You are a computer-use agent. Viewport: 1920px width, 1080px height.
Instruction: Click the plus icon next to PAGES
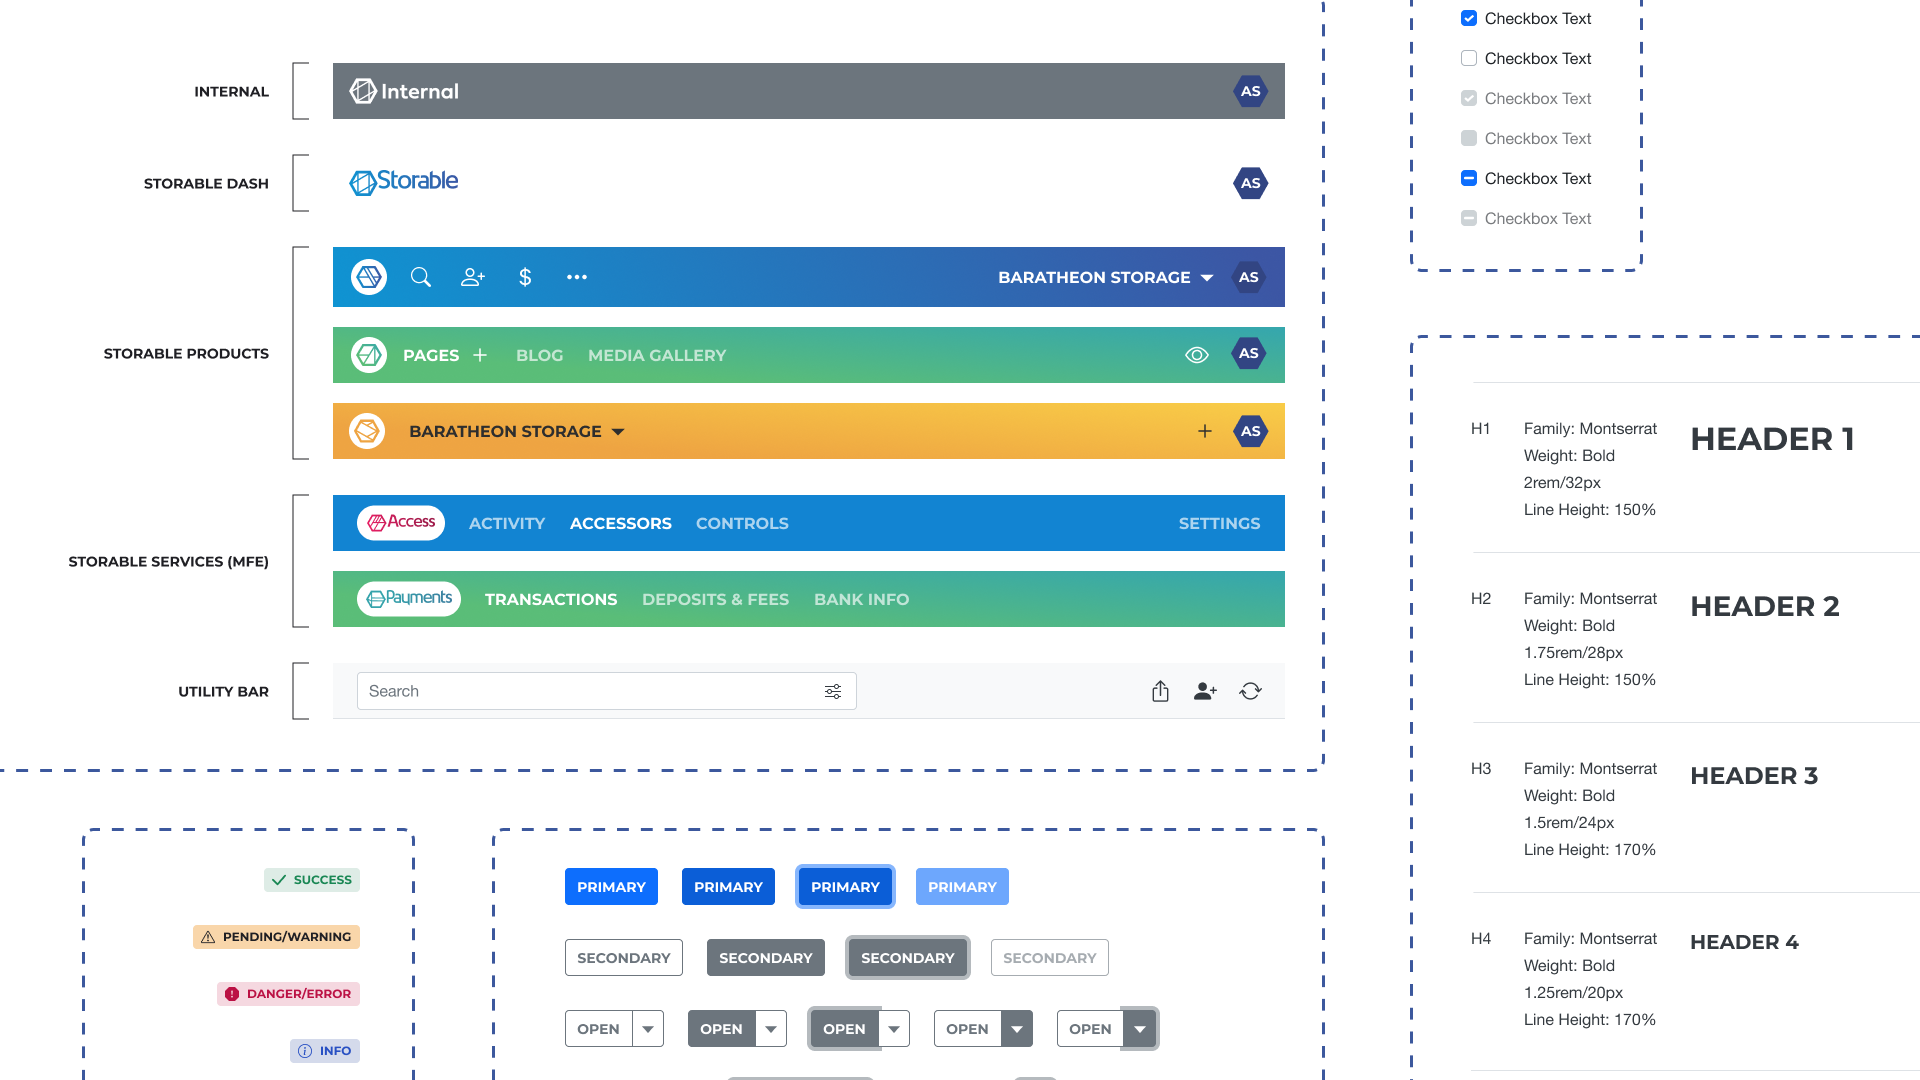tap(481, 354)
